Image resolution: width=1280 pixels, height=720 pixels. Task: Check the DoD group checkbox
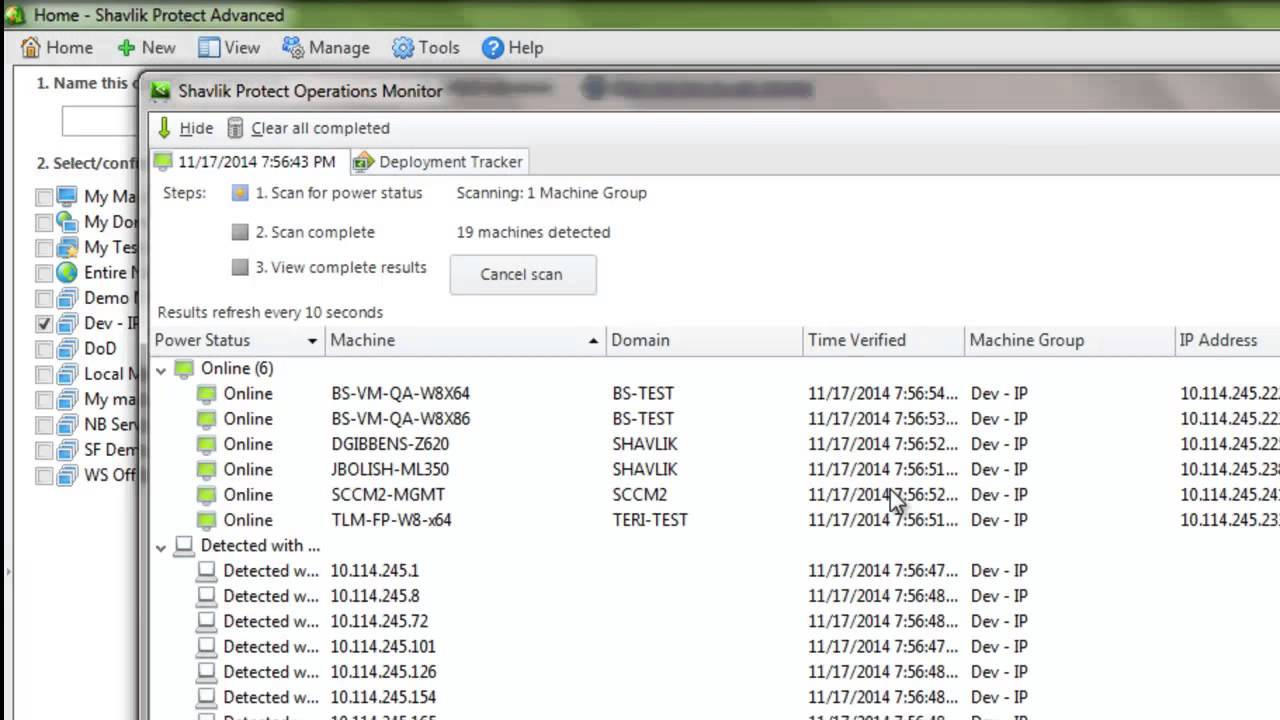click(x=43, y=349)
